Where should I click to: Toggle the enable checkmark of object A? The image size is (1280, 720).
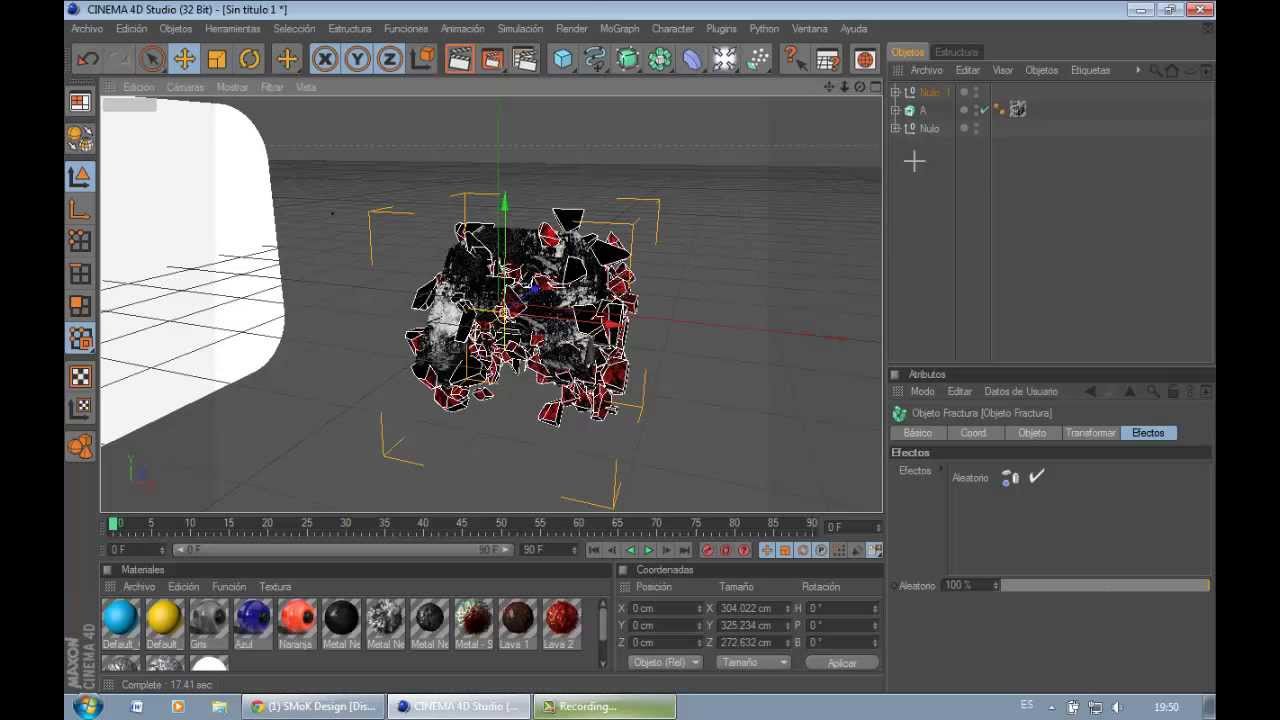tap(985, 110)
